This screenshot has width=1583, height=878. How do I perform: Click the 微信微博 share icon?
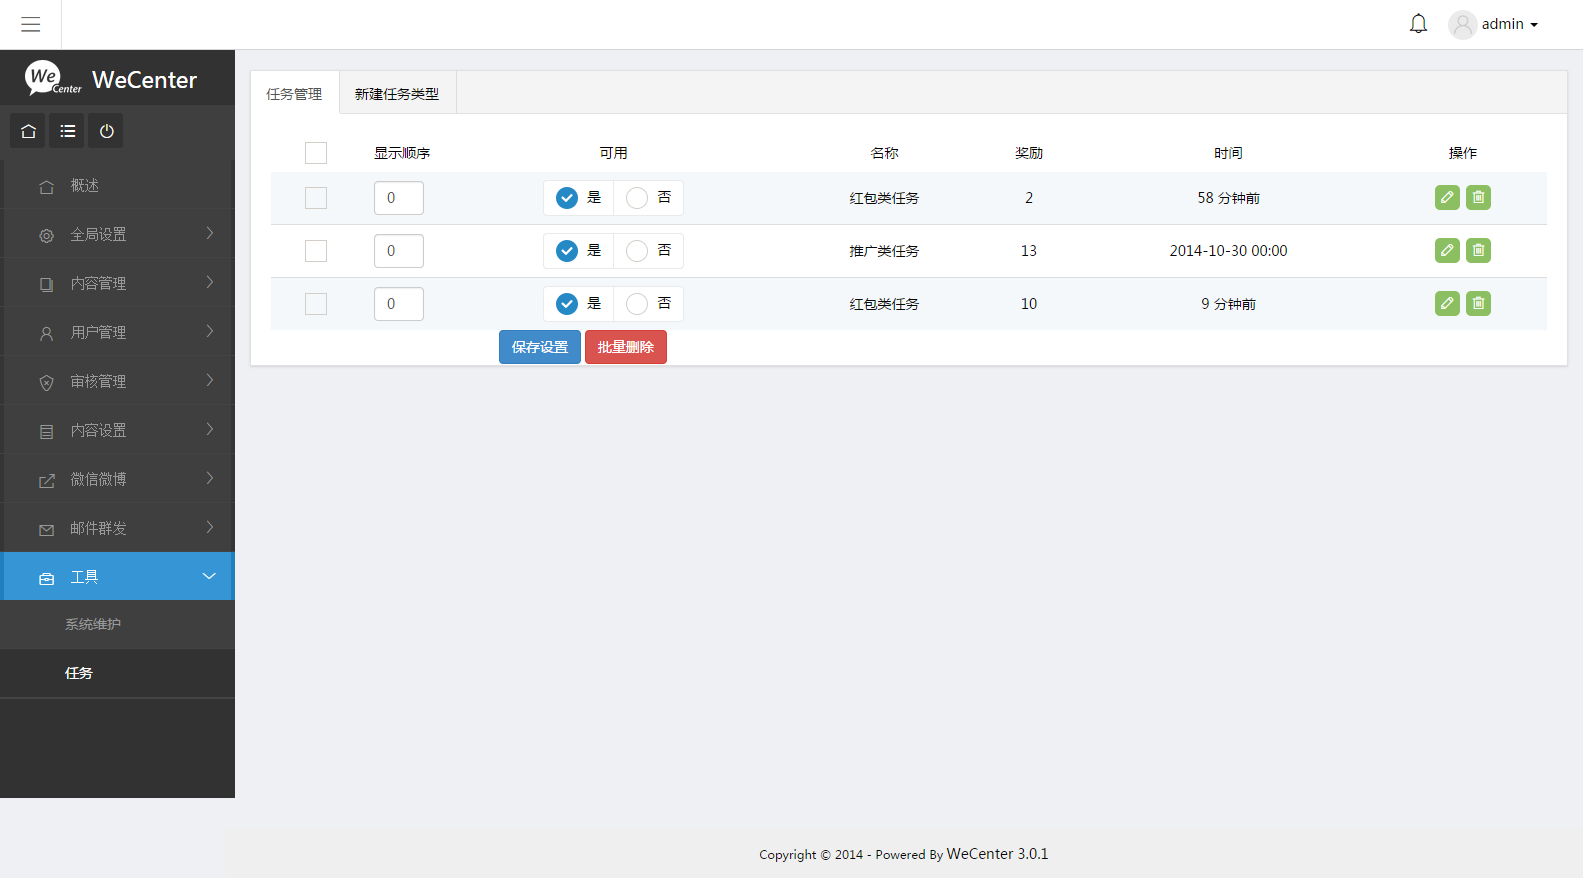(x=46, y=481)
